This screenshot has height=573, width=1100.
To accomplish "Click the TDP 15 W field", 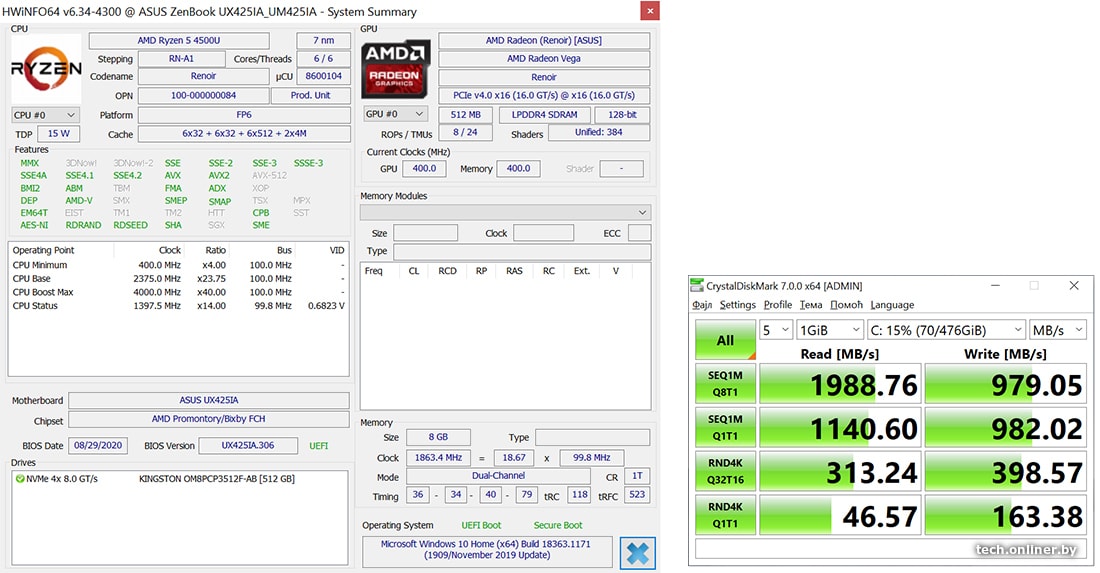I will tap(59, 134).
